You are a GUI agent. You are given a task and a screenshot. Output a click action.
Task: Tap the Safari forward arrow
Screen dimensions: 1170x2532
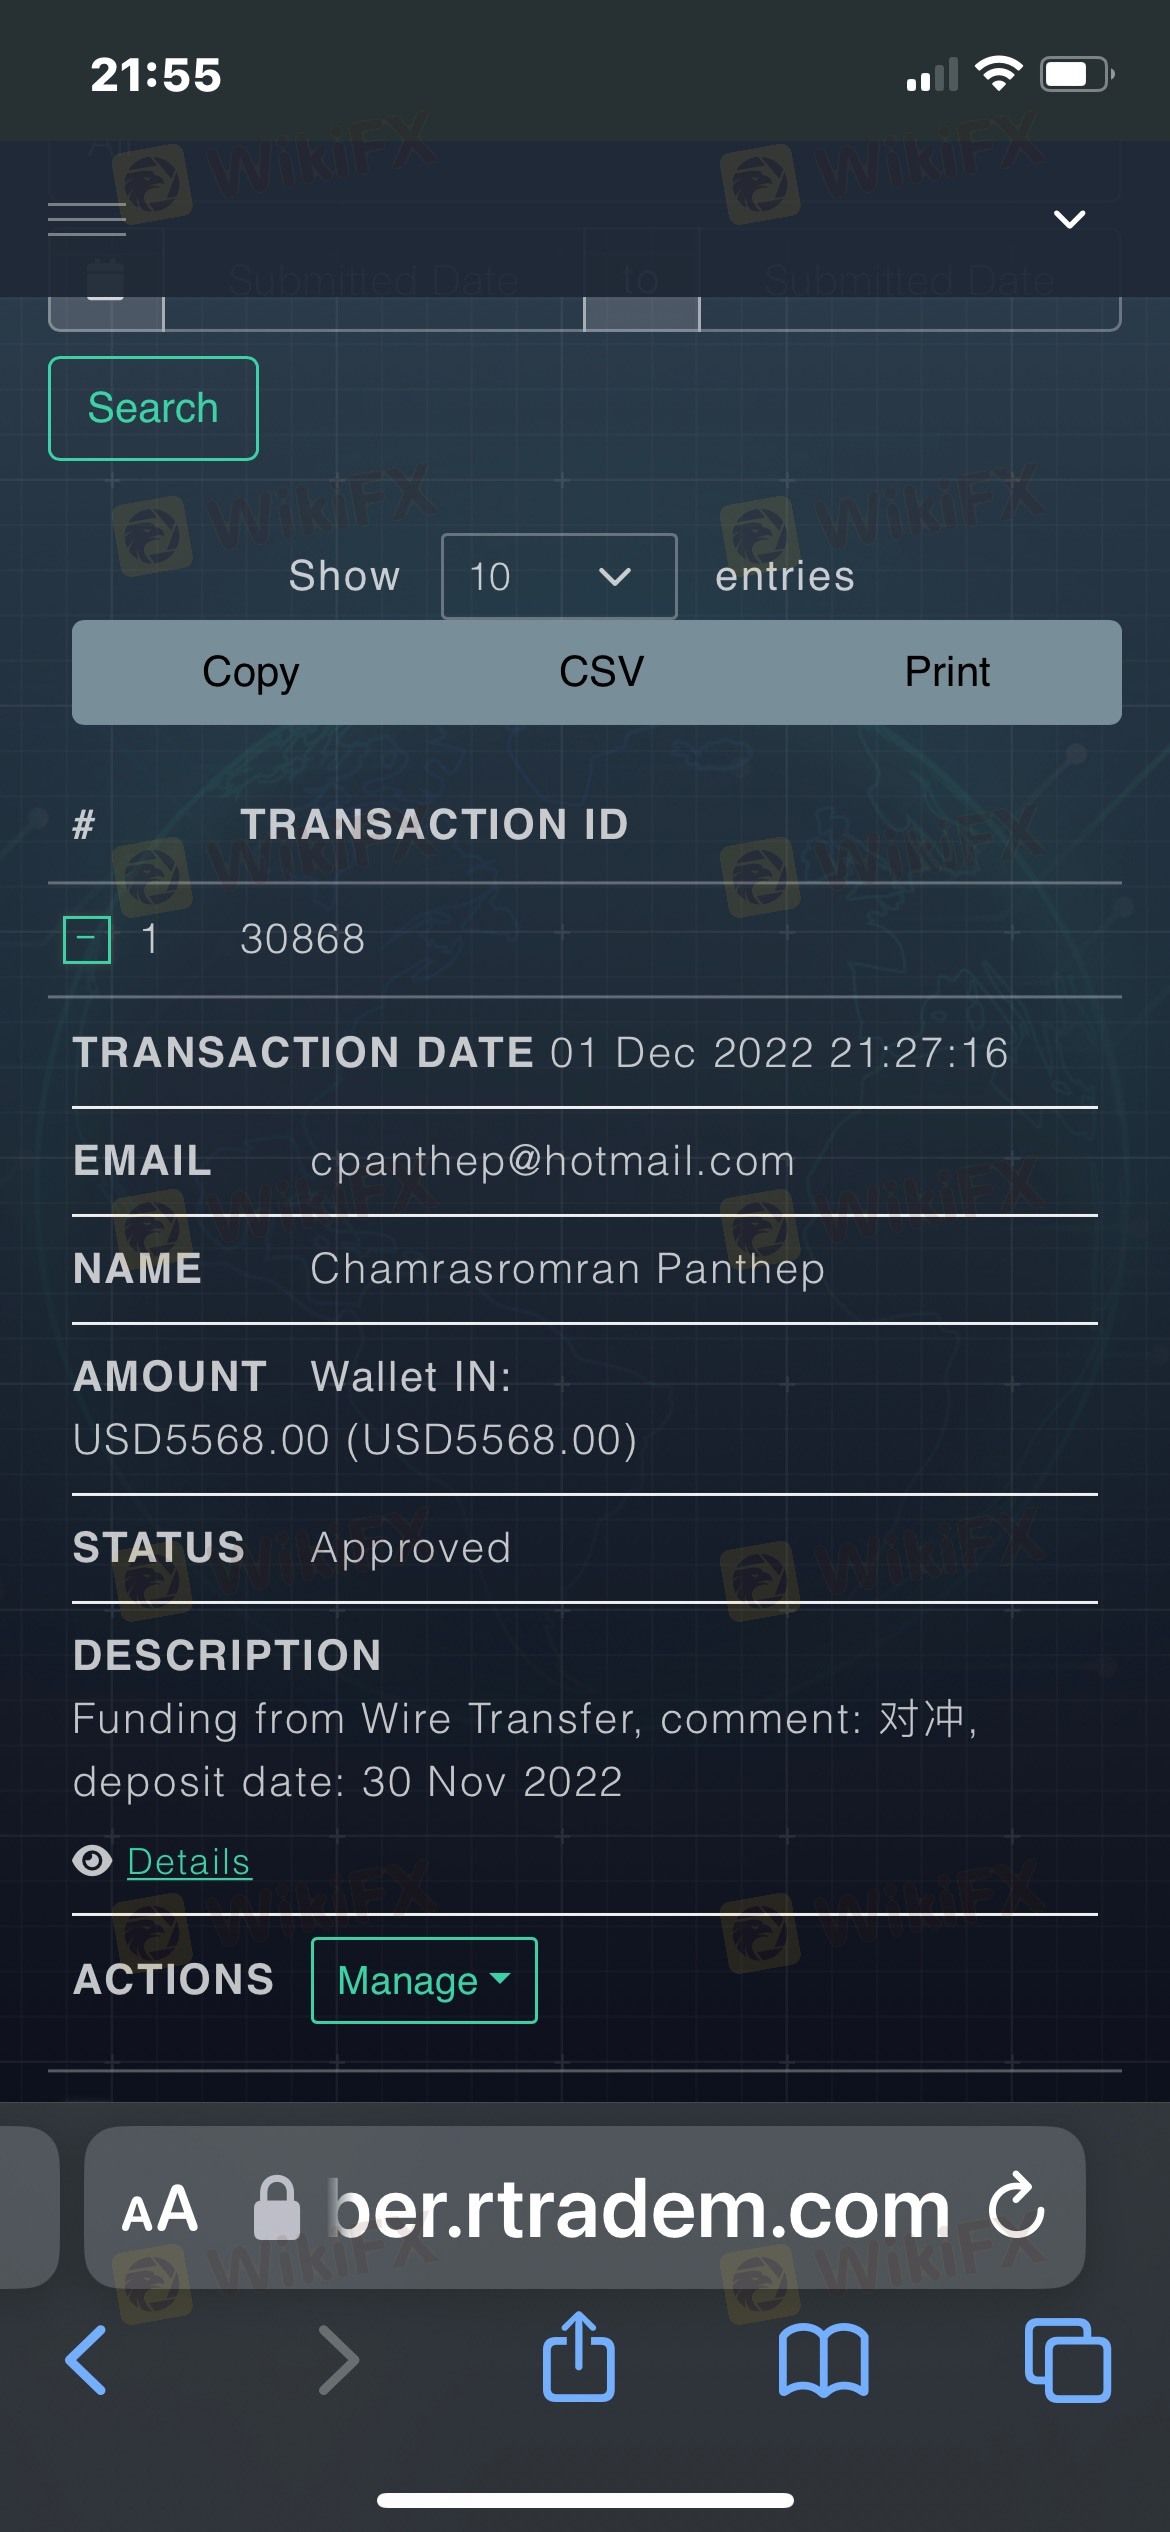(x=338, y=2360)
